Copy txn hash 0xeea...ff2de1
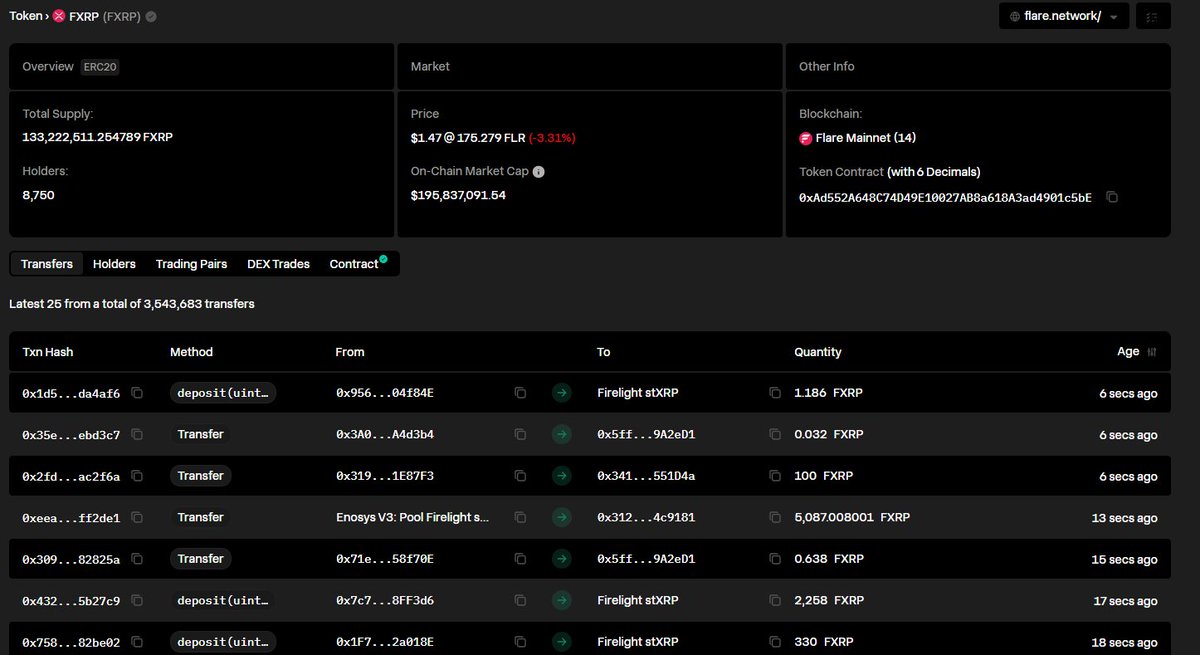This screenshot has height=655, width=1200. point(137,517)
